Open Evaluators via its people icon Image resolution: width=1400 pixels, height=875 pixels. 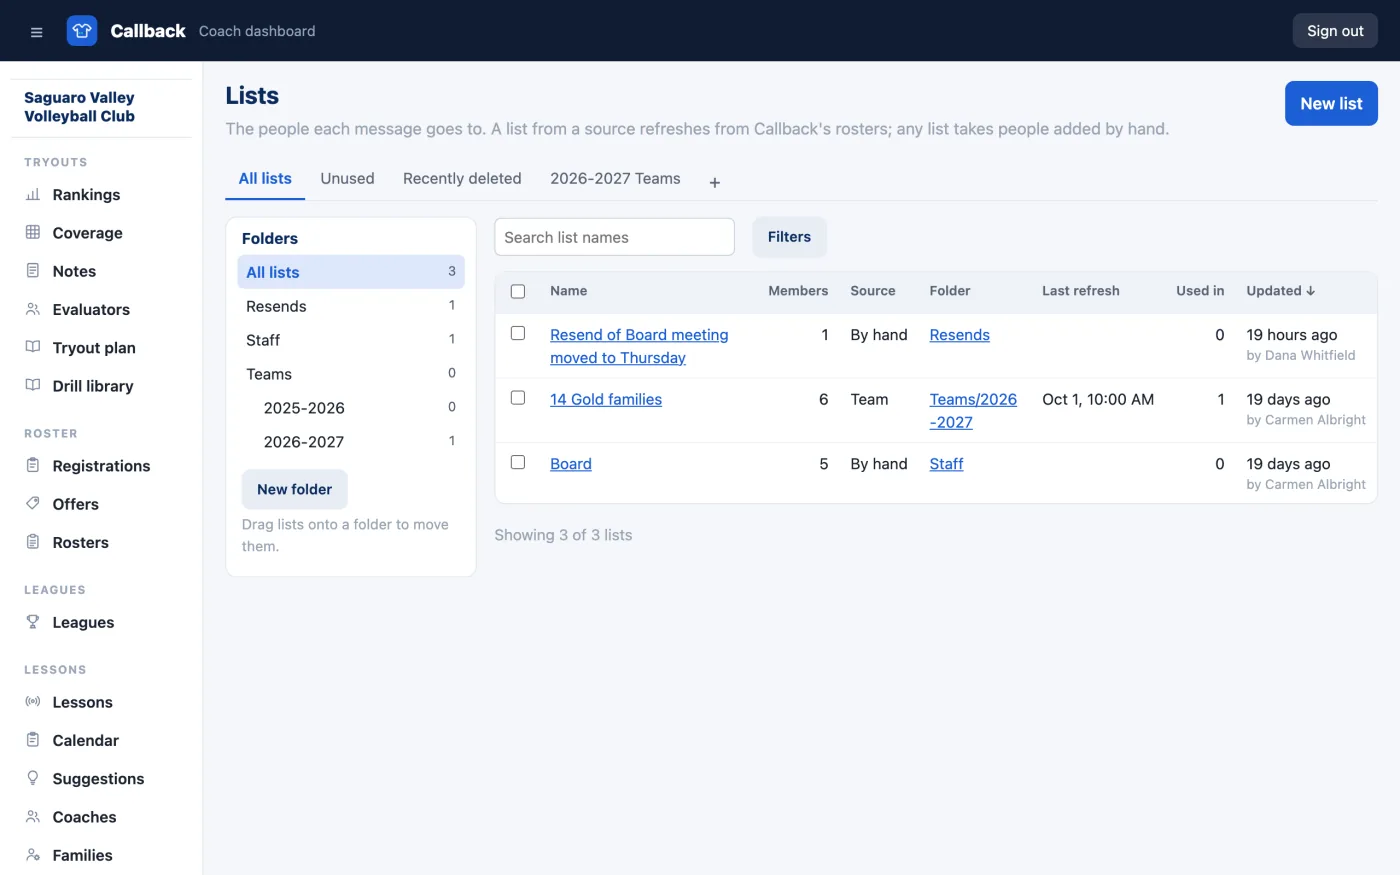click(x=33, y=310)
